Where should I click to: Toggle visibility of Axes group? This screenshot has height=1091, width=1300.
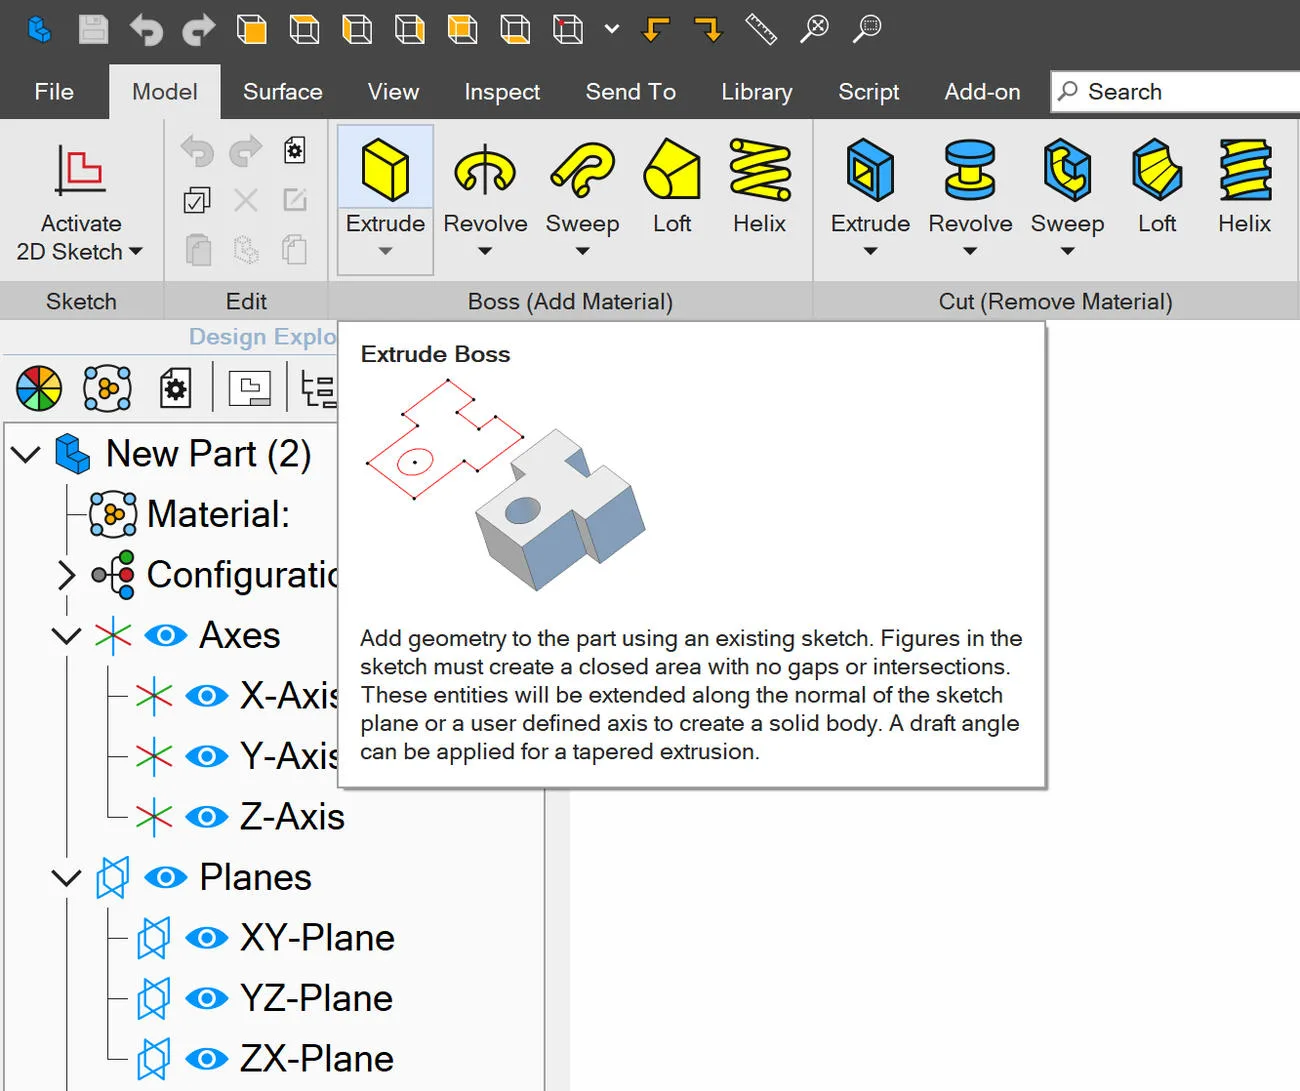166,635
